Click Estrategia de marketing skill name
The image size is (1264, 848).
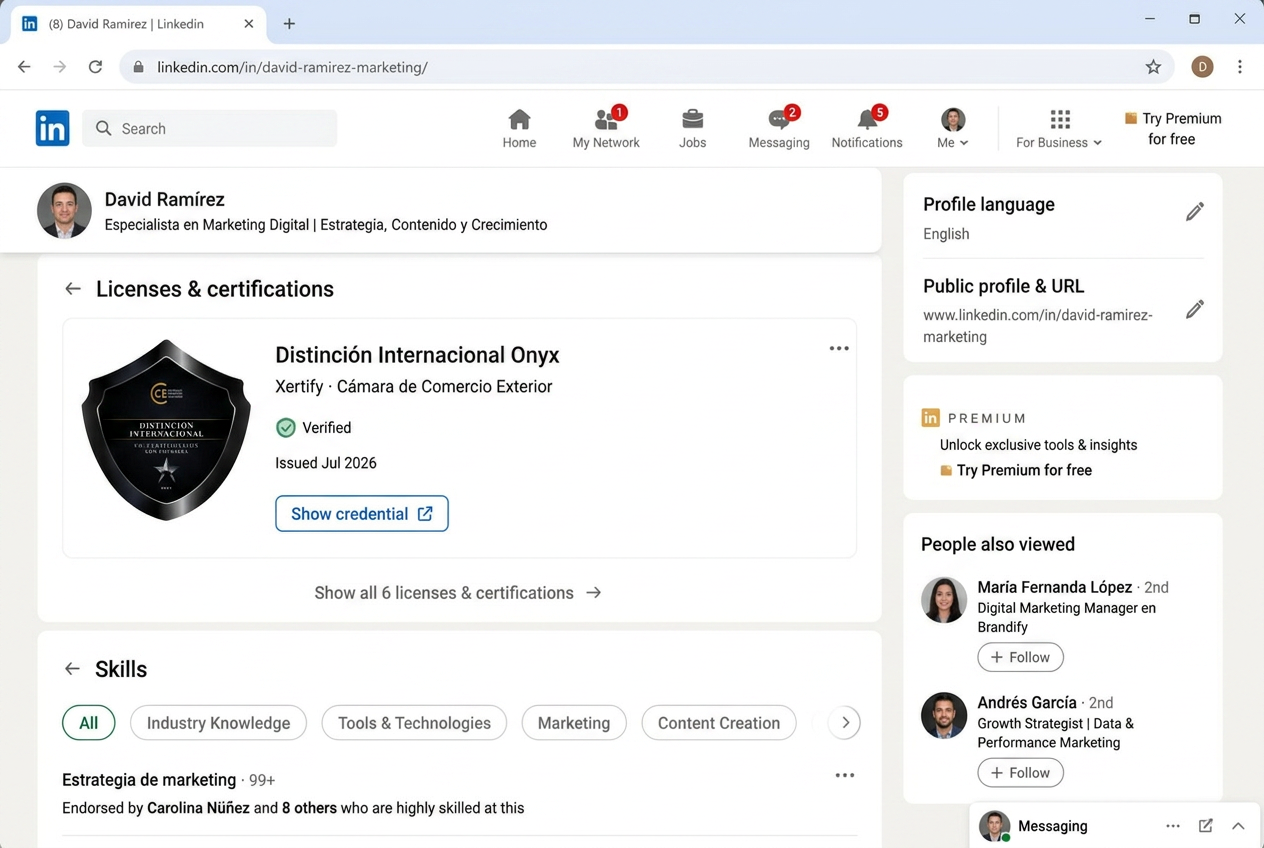[149, 780]
